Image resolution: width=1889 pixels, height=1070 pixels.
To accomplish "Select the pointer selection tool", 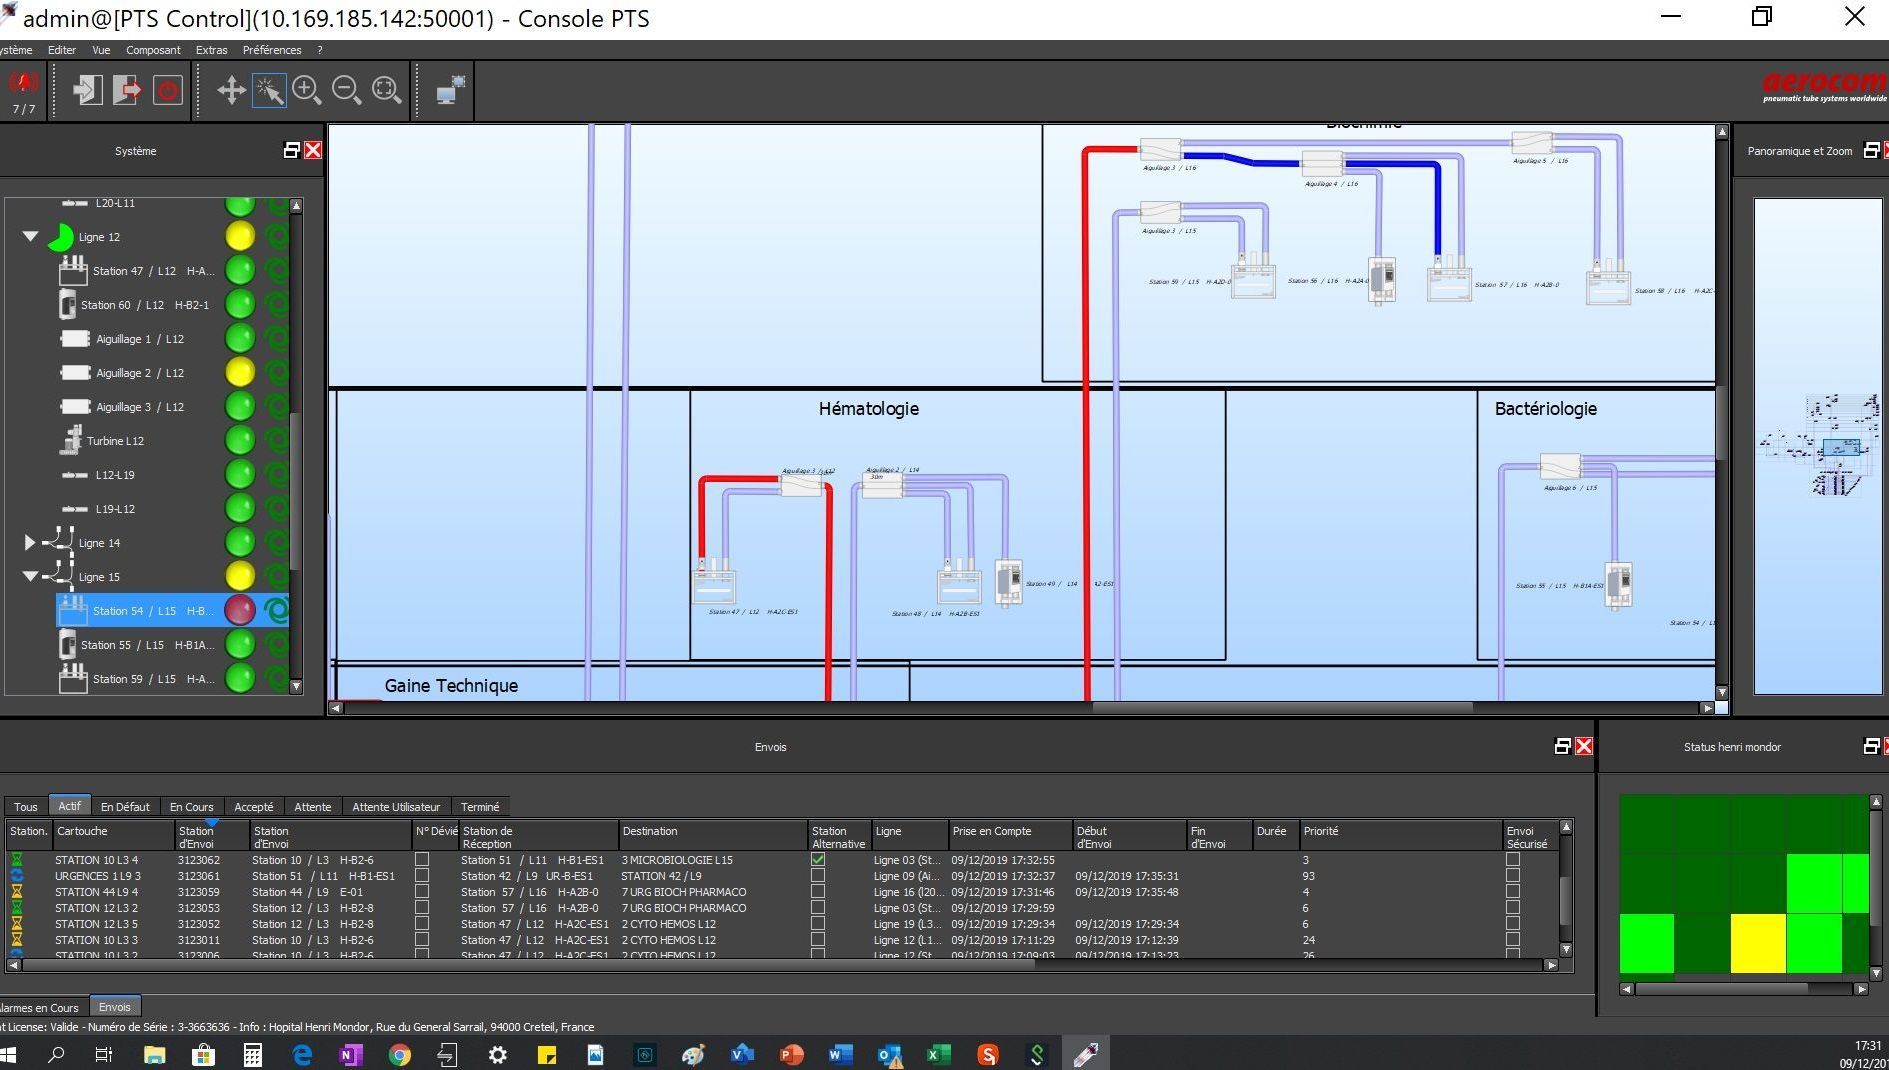I will coord(269,90).
